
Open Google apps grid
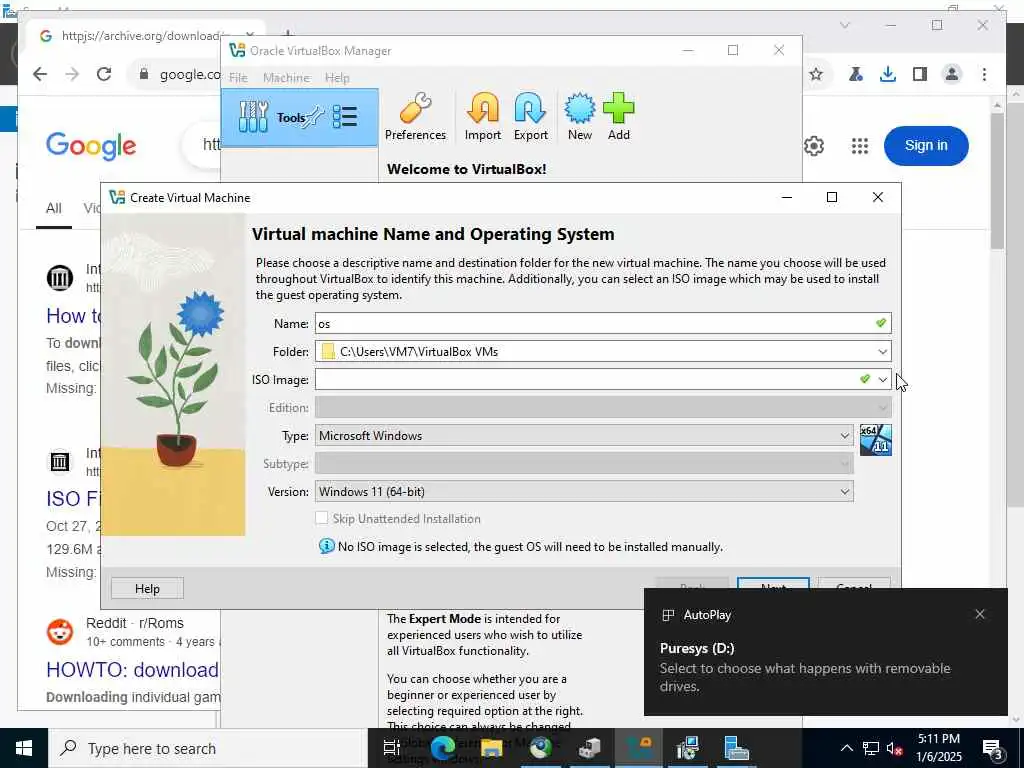point(859,146)
